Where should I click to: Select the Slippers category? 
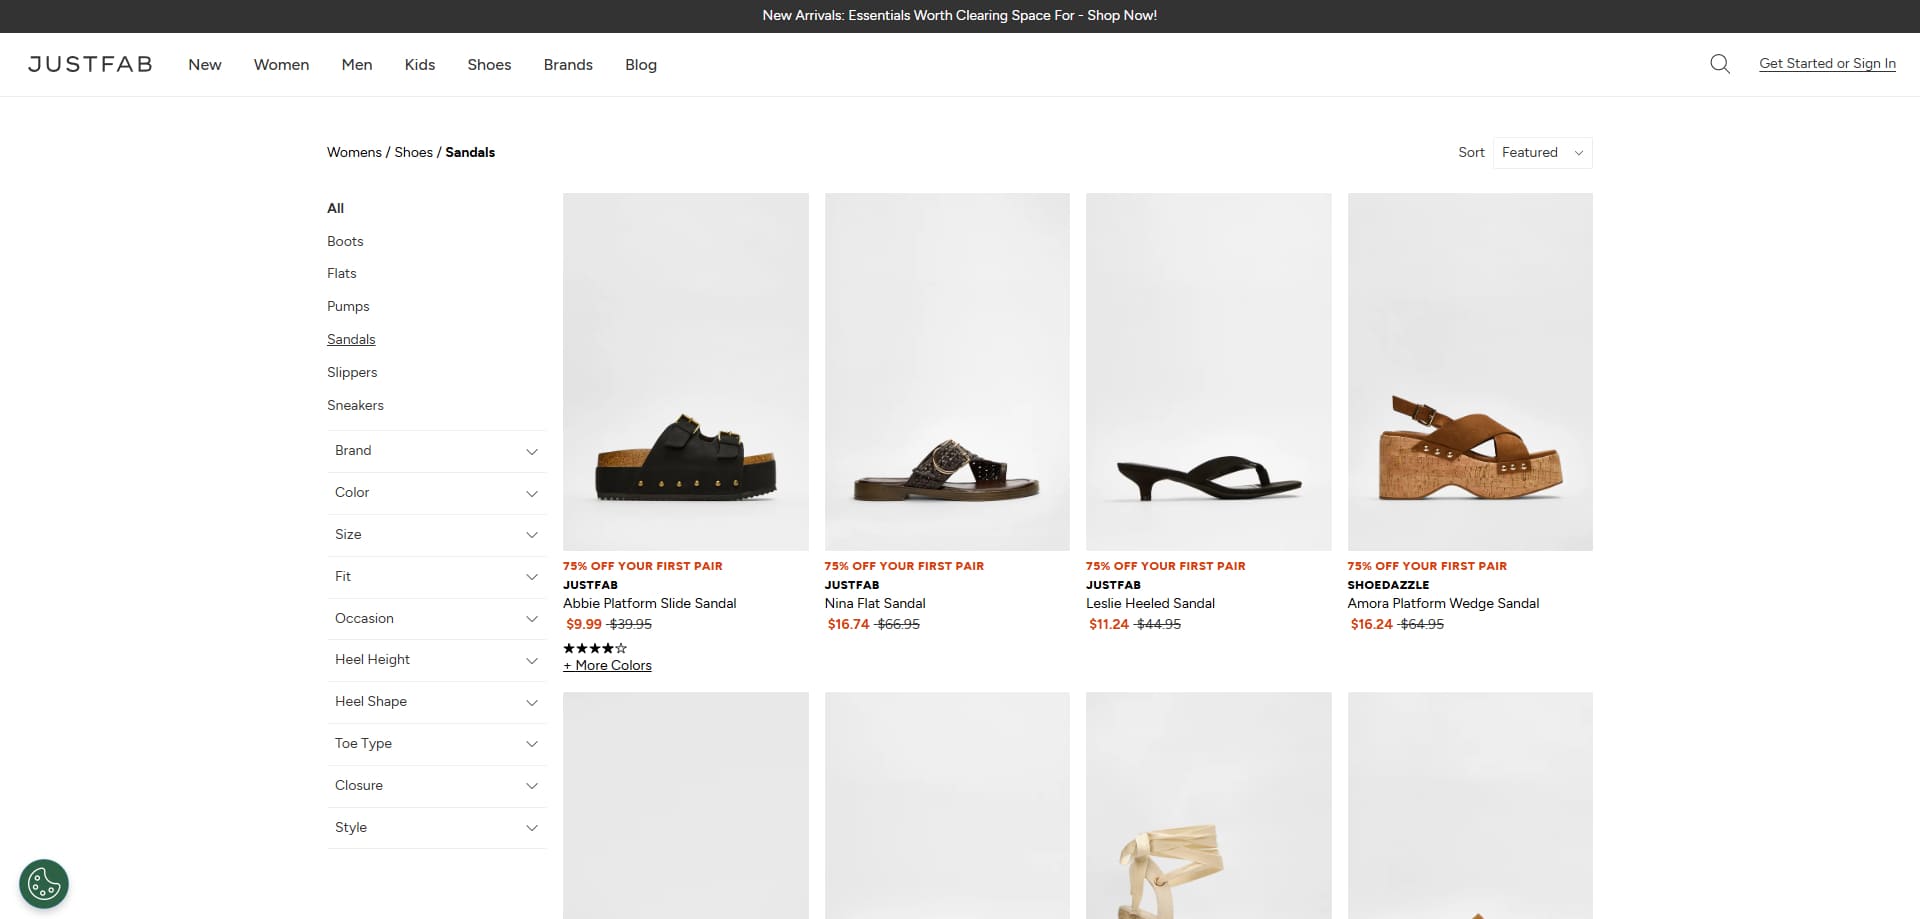pos(352,372)
